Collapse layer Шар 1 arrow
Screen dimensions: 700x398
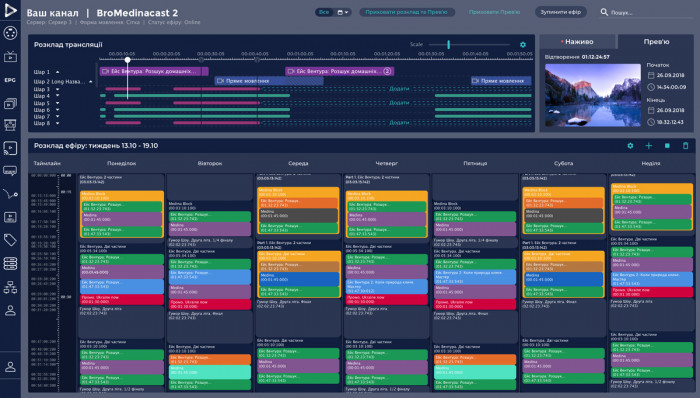(x=57, y=72)
